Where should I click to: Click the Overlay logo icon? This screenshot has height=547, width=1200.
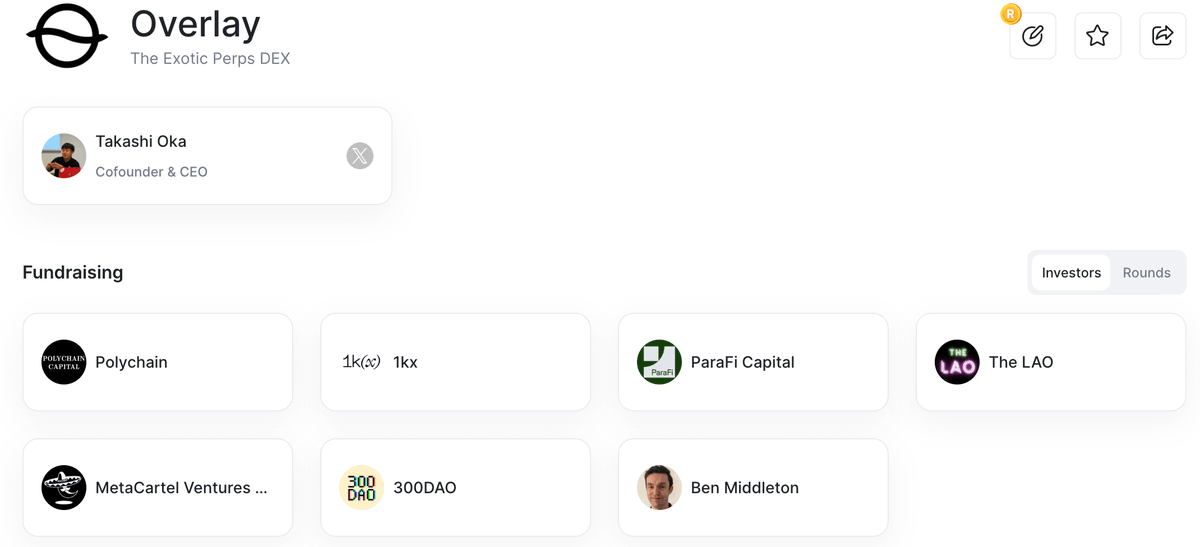click(x=67, y=36)
